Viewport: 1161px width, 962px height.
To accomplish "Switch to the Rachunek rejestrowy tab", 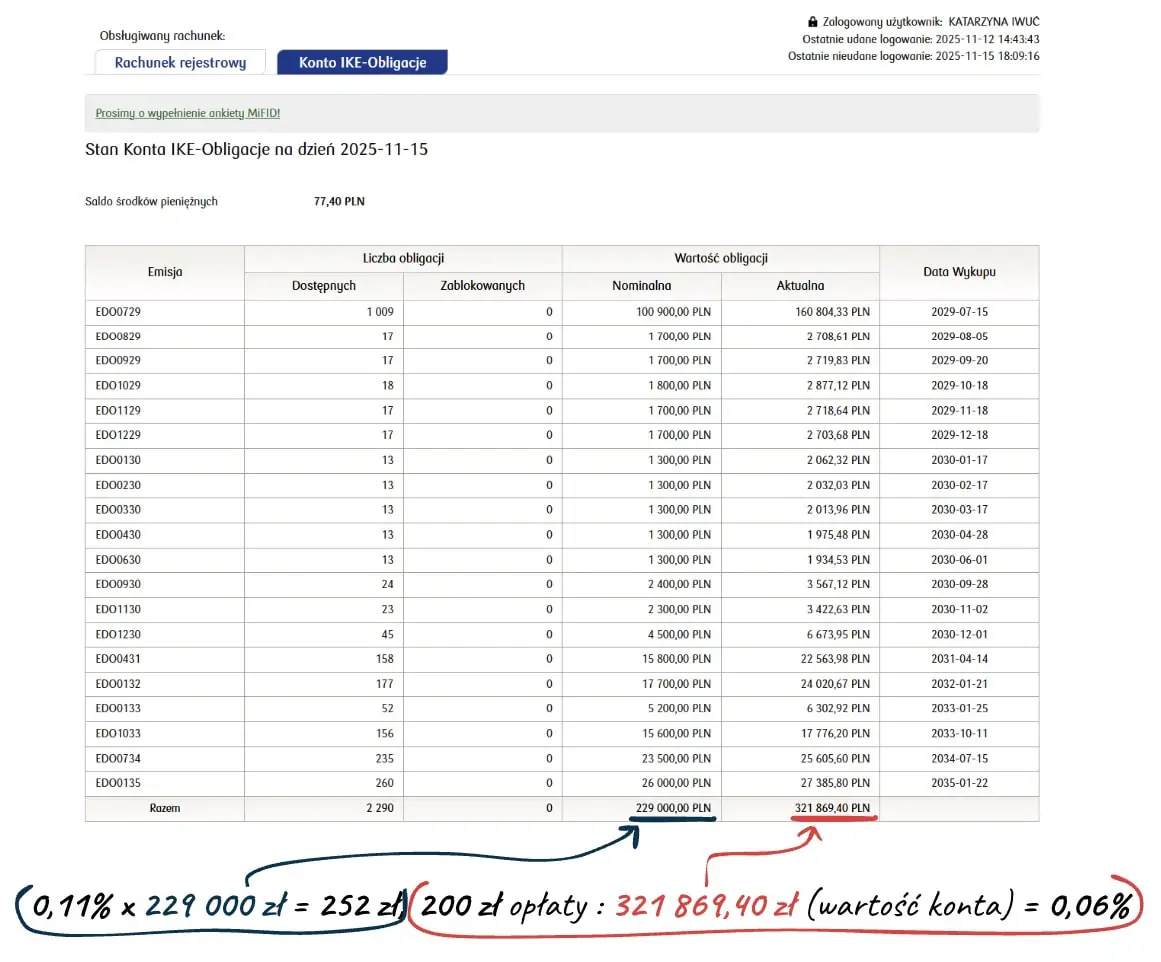I will click(180, 62).
